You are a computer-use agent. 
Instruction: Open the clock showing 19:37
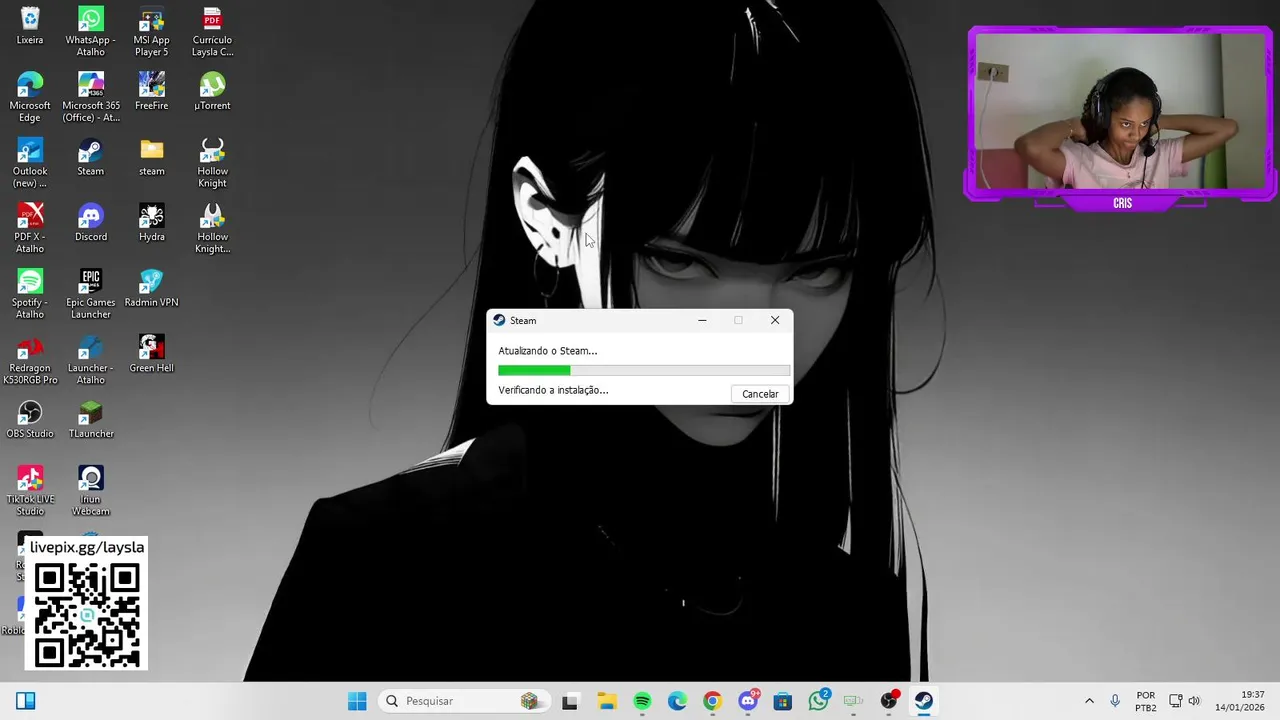tap(1240, 701)
